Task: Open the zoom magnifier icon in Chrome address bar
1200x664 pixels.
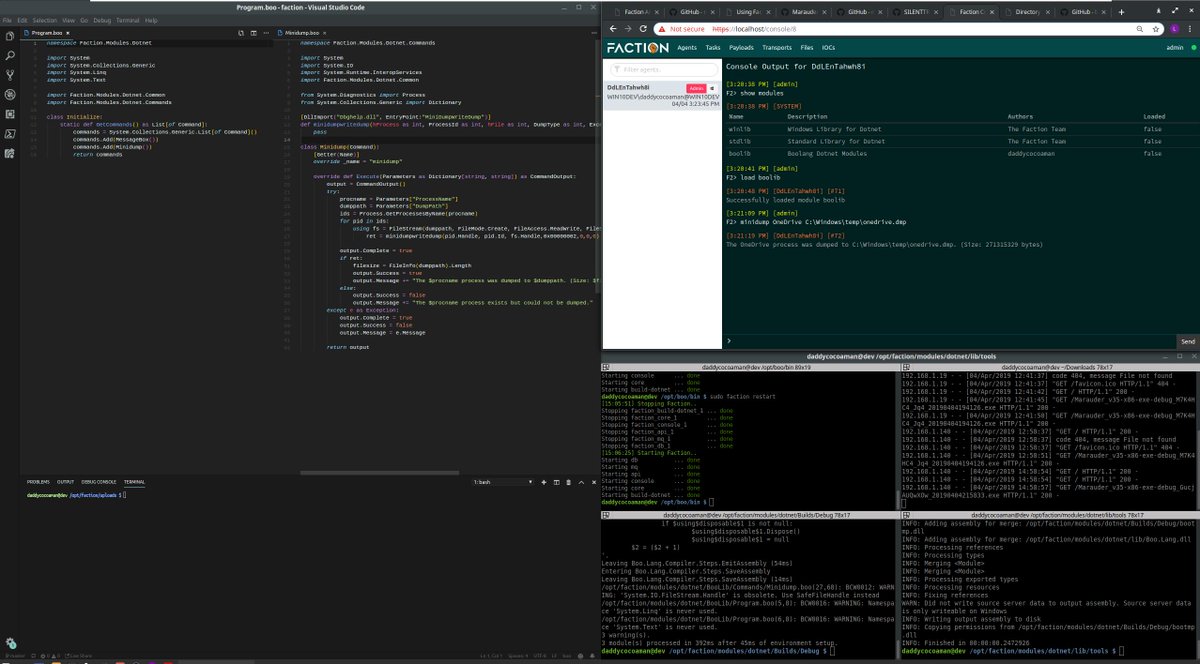Action: pos(1139,30)
